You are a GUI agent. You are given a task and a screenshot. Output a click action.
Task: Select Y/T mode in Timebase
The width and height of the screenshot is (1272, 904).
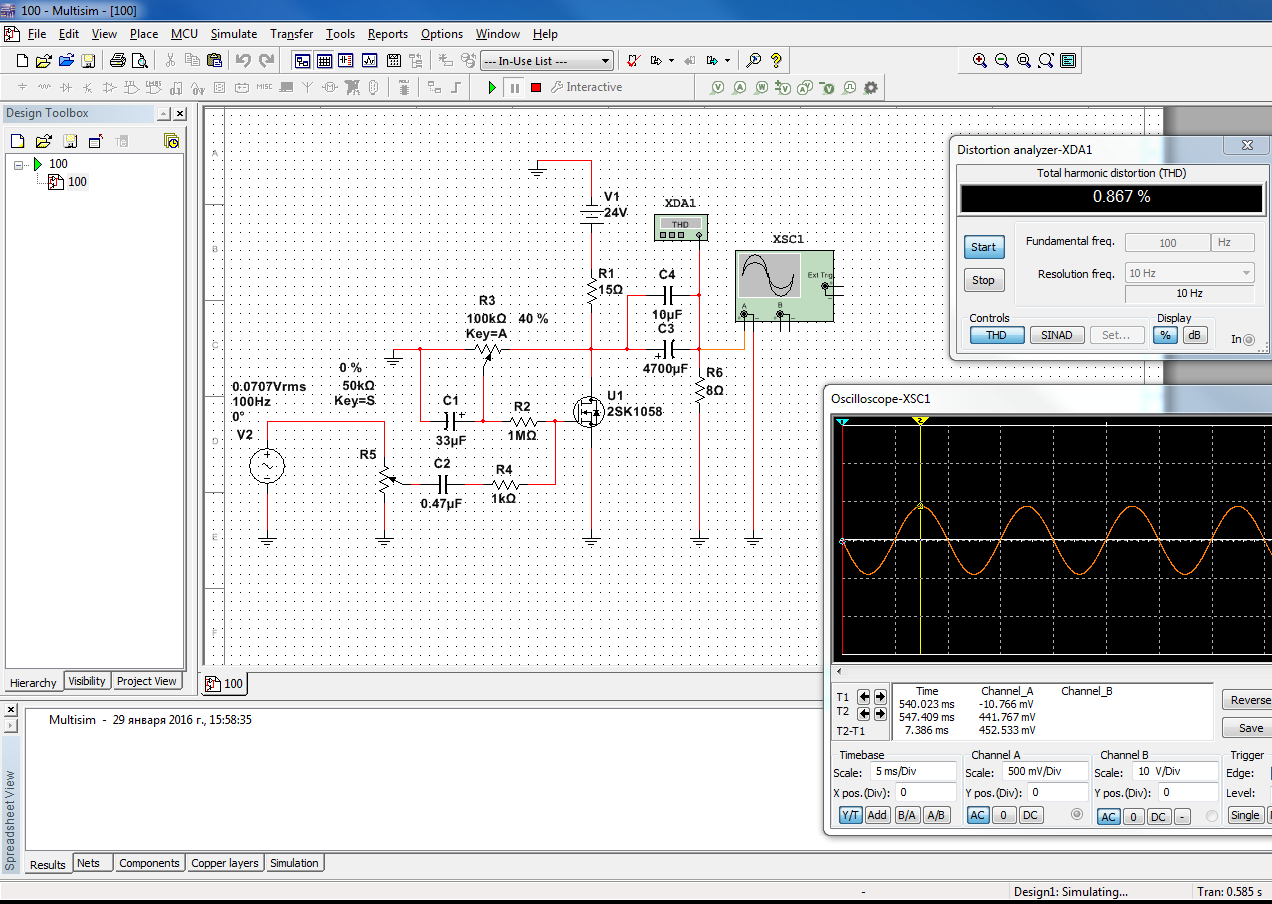pos(851,815)
